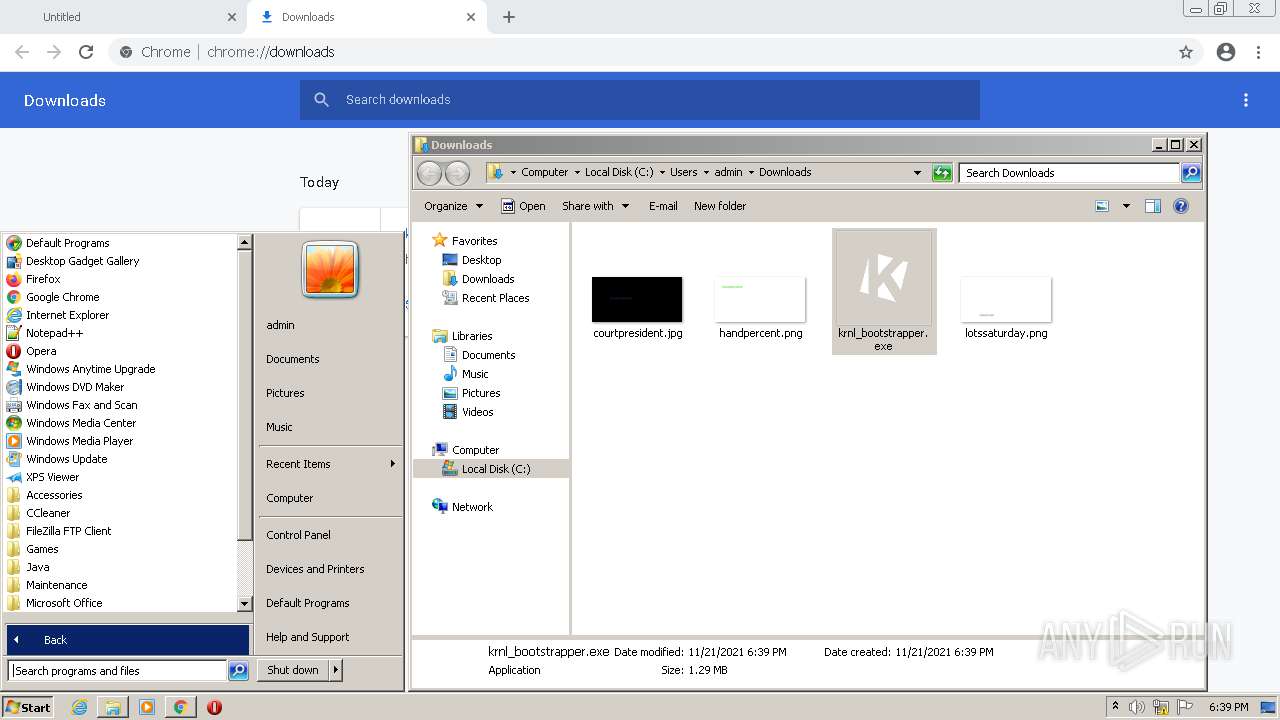Open the Change your view dropdown arrow
The width and height of the screenshot is (1280, 720).
tap(1126, 206)
